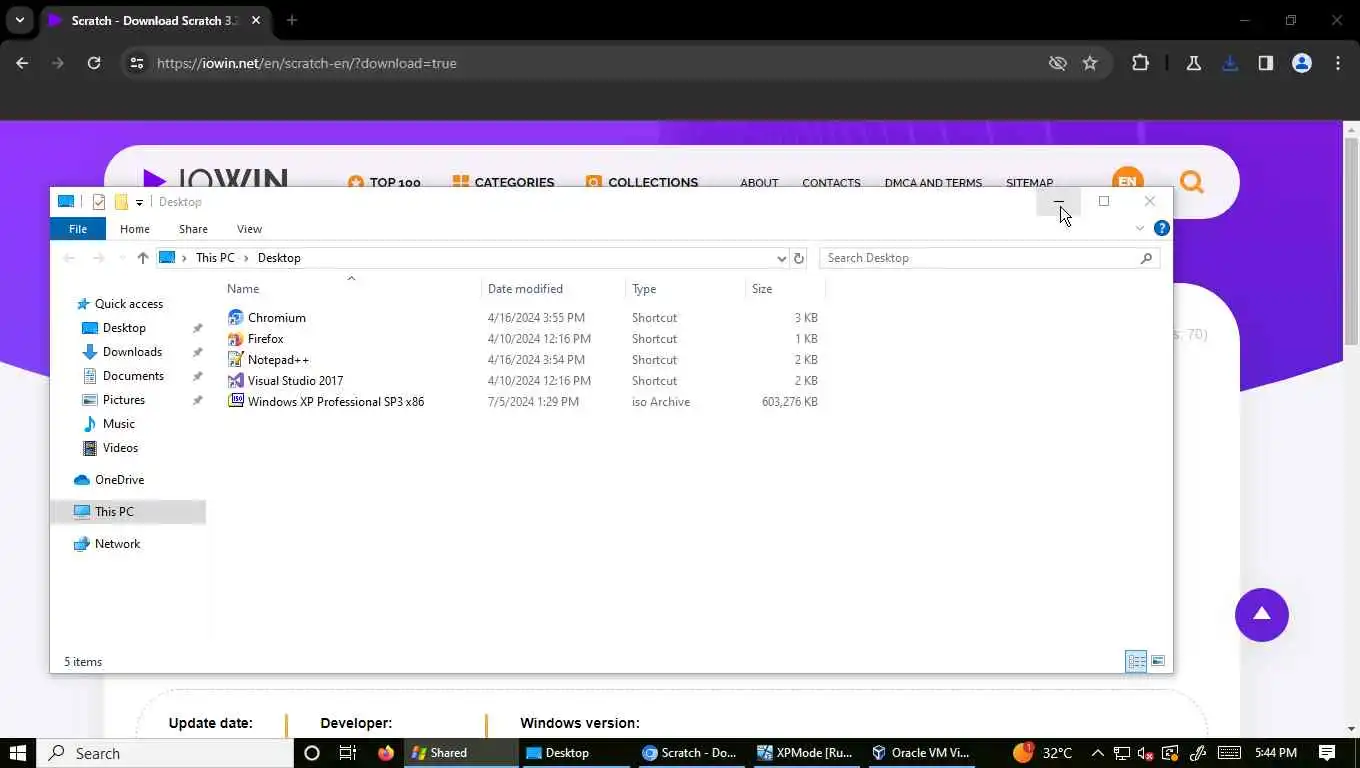Select Windows XP Professional SP3 x86 iso
The height and width of the screenshot is (768, 1360).
tap(336, 402)
